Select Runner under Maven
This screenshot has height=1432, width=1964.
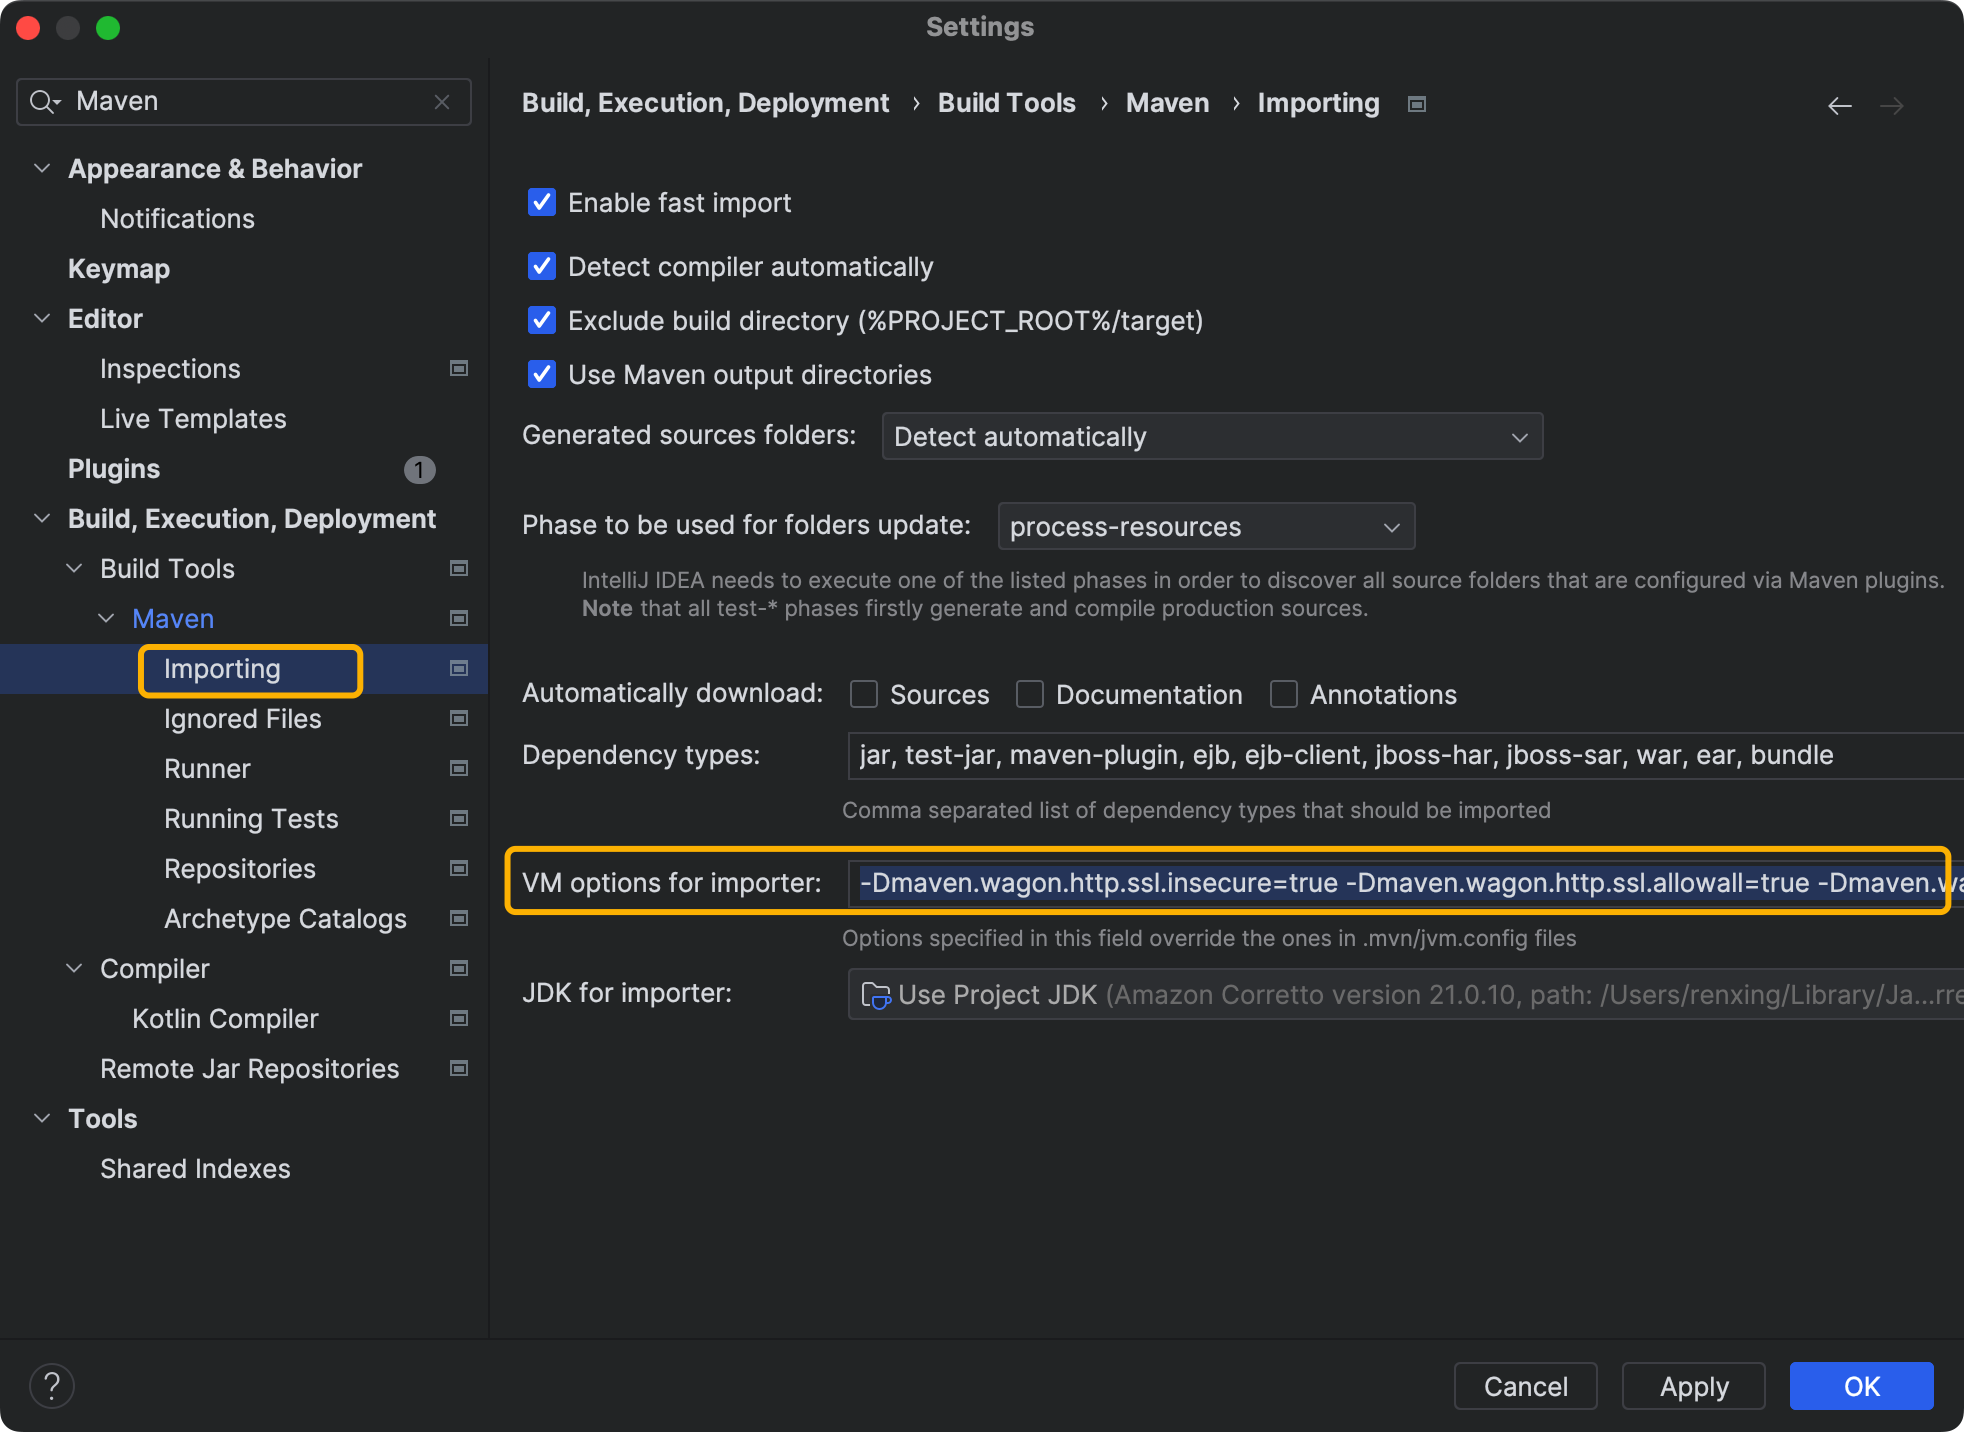[x=207, y=769]
